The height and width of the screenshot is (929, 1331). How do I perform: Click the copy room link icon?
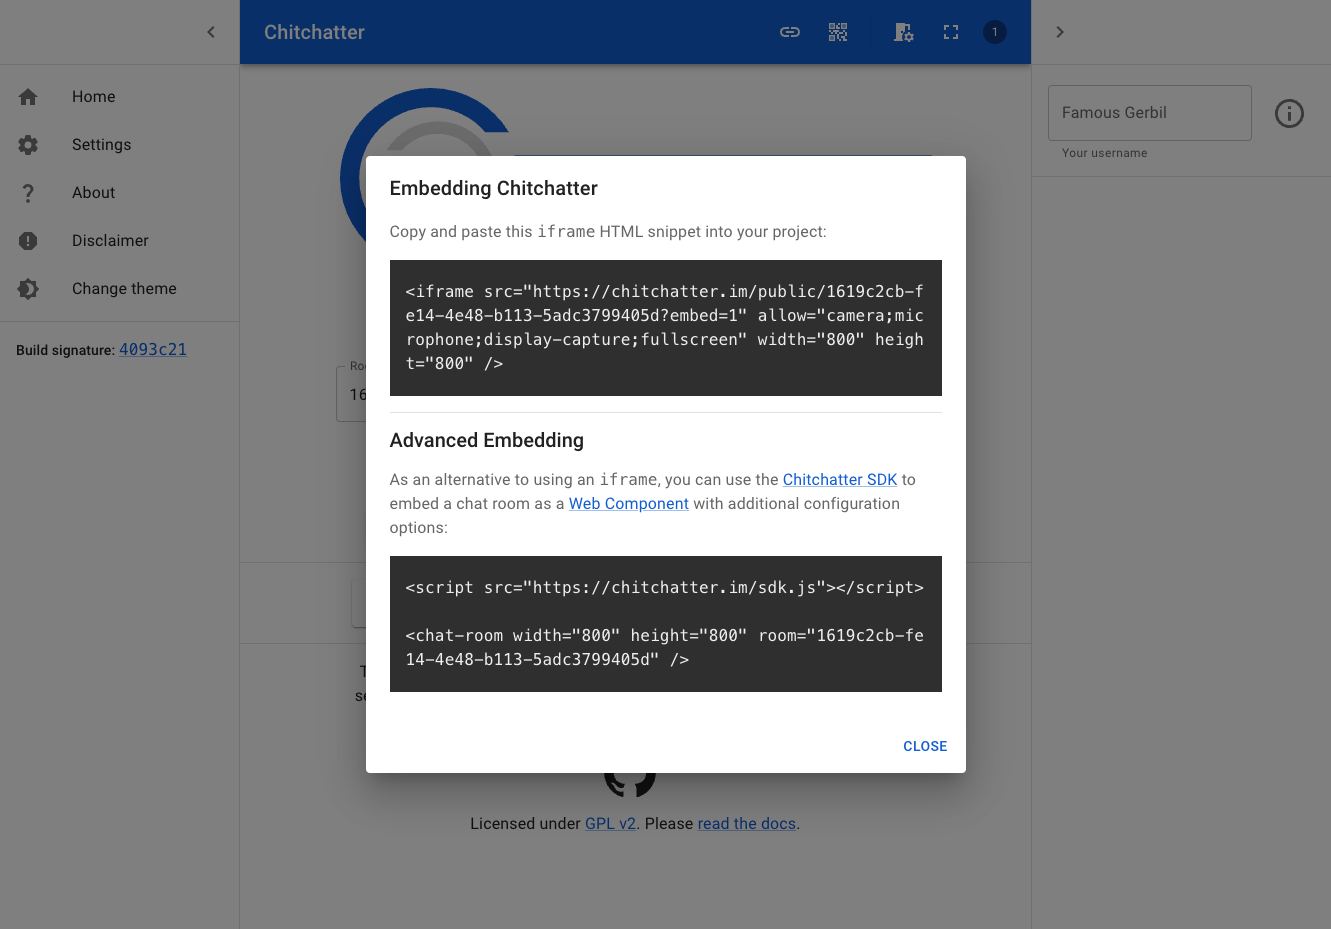(x=790, y=32)
